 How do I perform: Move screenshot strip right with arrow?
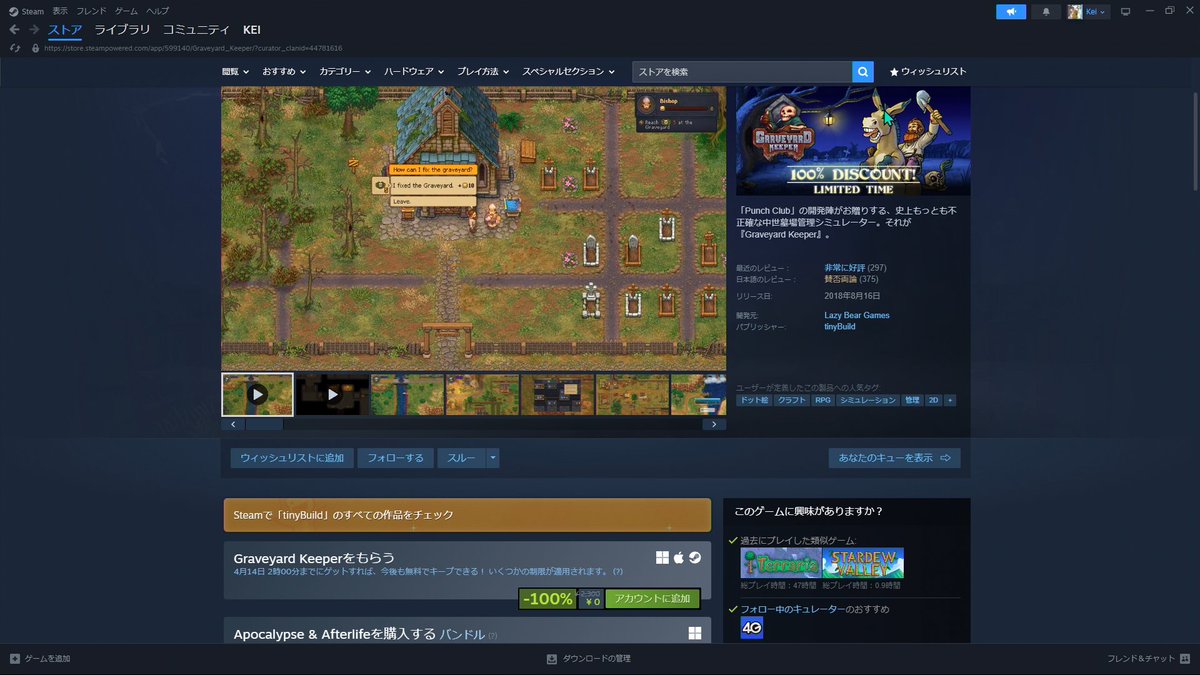point(714,424)
